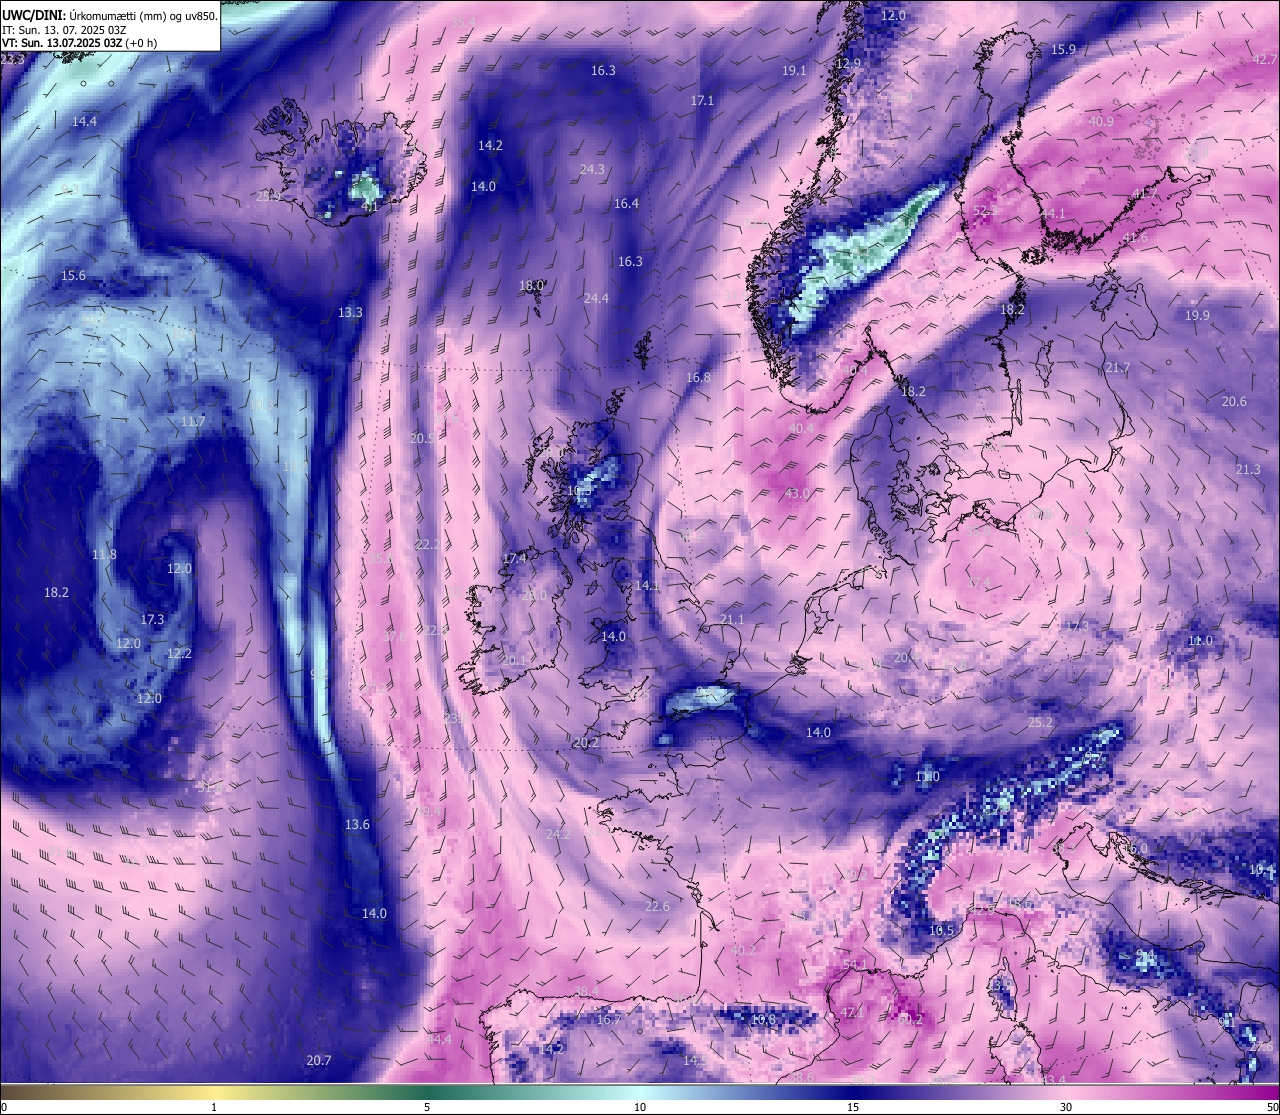The image size is (1280, 1115).
Task: Click the 22.6 value on the map
Action: tap(657, 906)
